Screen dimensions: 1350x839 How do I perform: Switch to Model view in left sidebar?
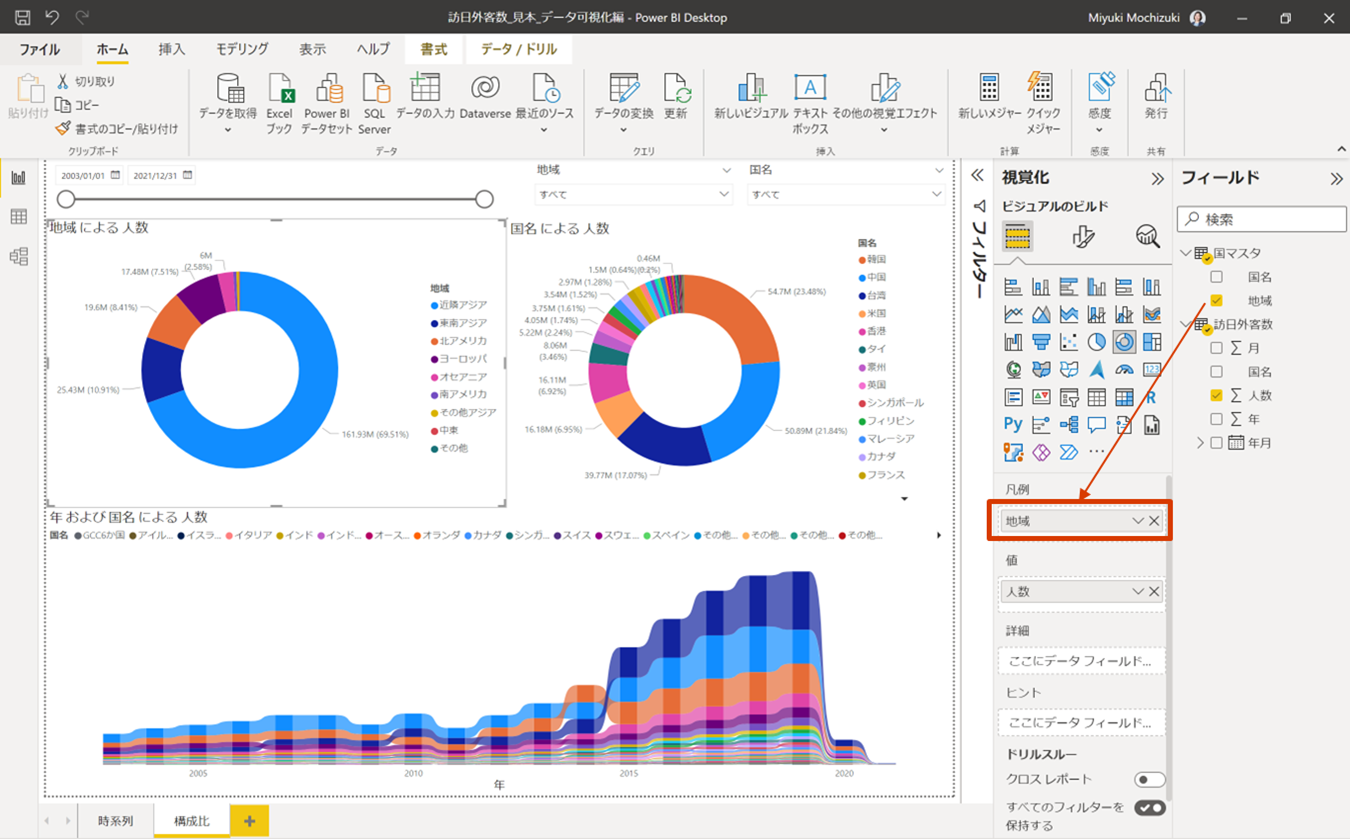(x=18, y=257)
